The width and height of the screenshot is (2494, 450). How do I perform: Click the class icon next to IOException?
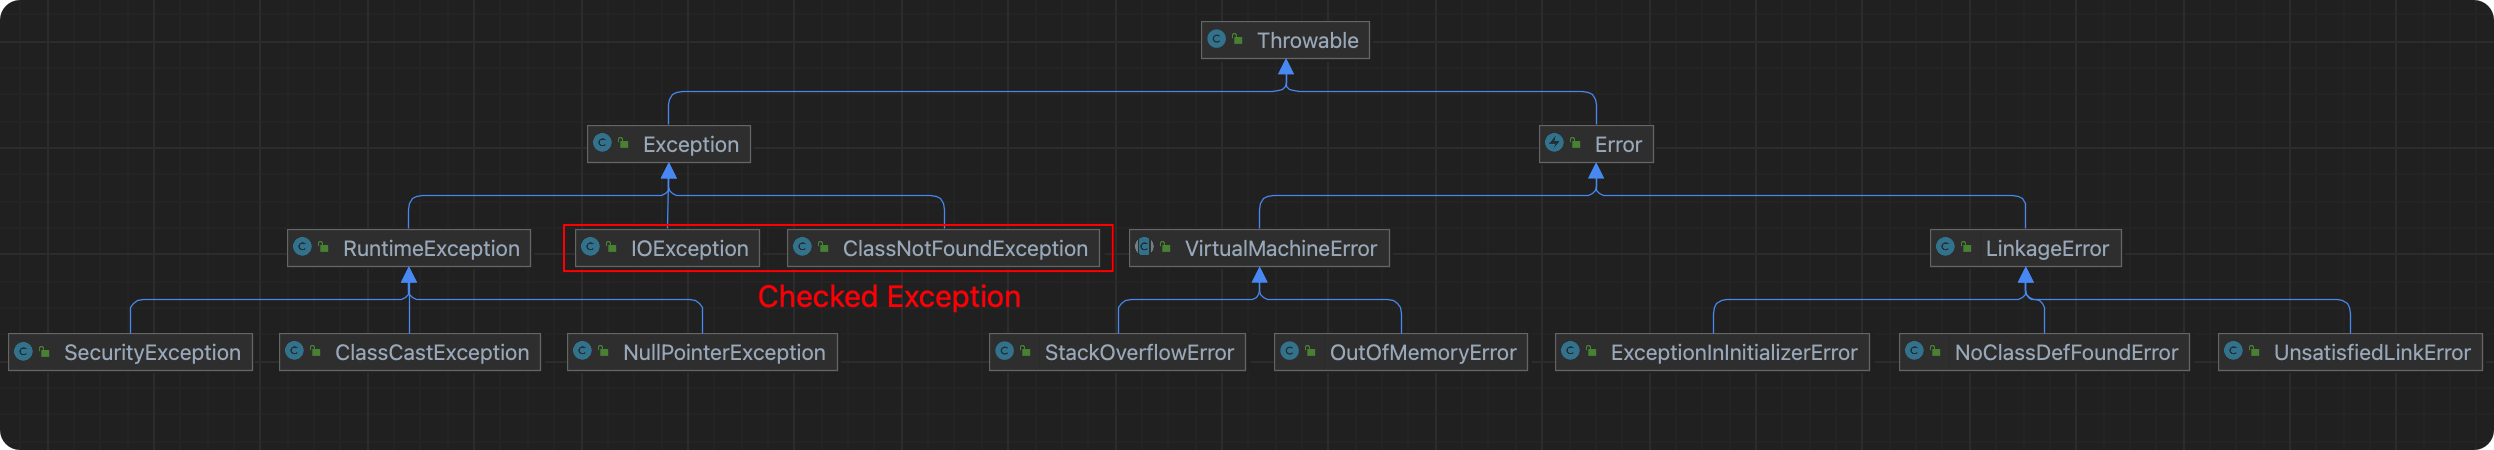click(x=590, y=247)
